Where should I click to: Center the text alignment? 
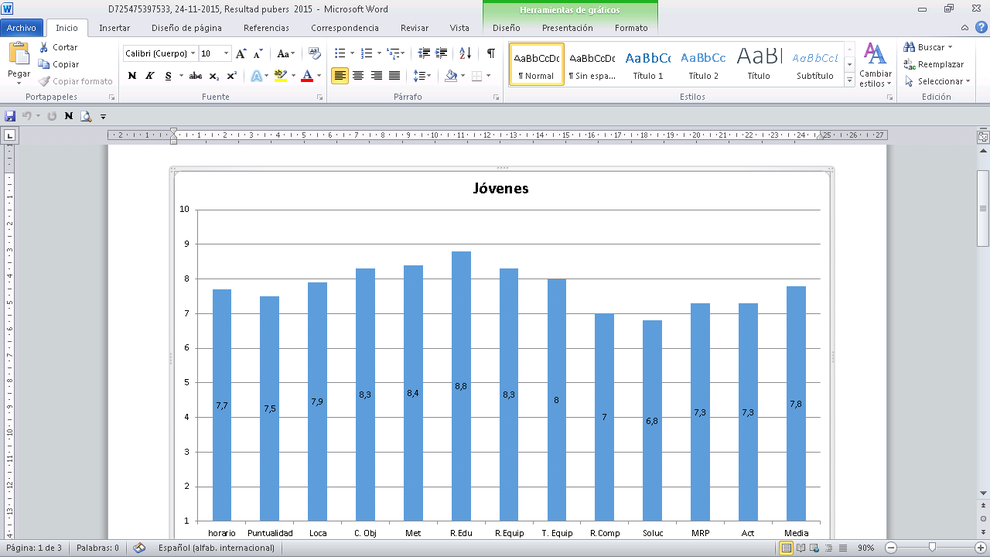click(358, 76)
